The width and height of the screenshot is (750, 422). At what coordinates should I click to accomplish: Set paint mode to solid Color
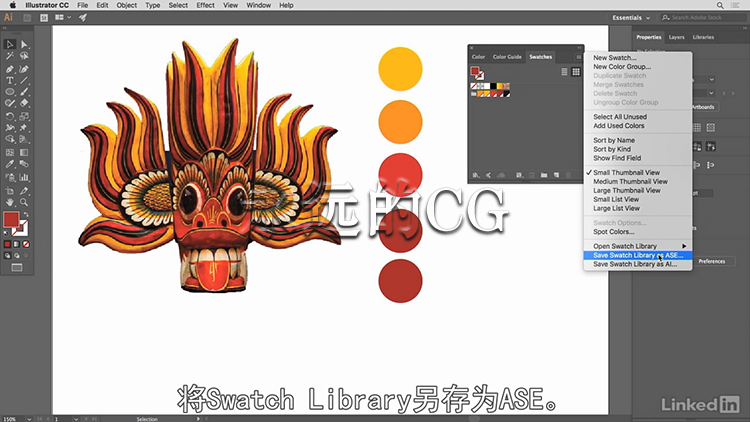click(7, 244)
